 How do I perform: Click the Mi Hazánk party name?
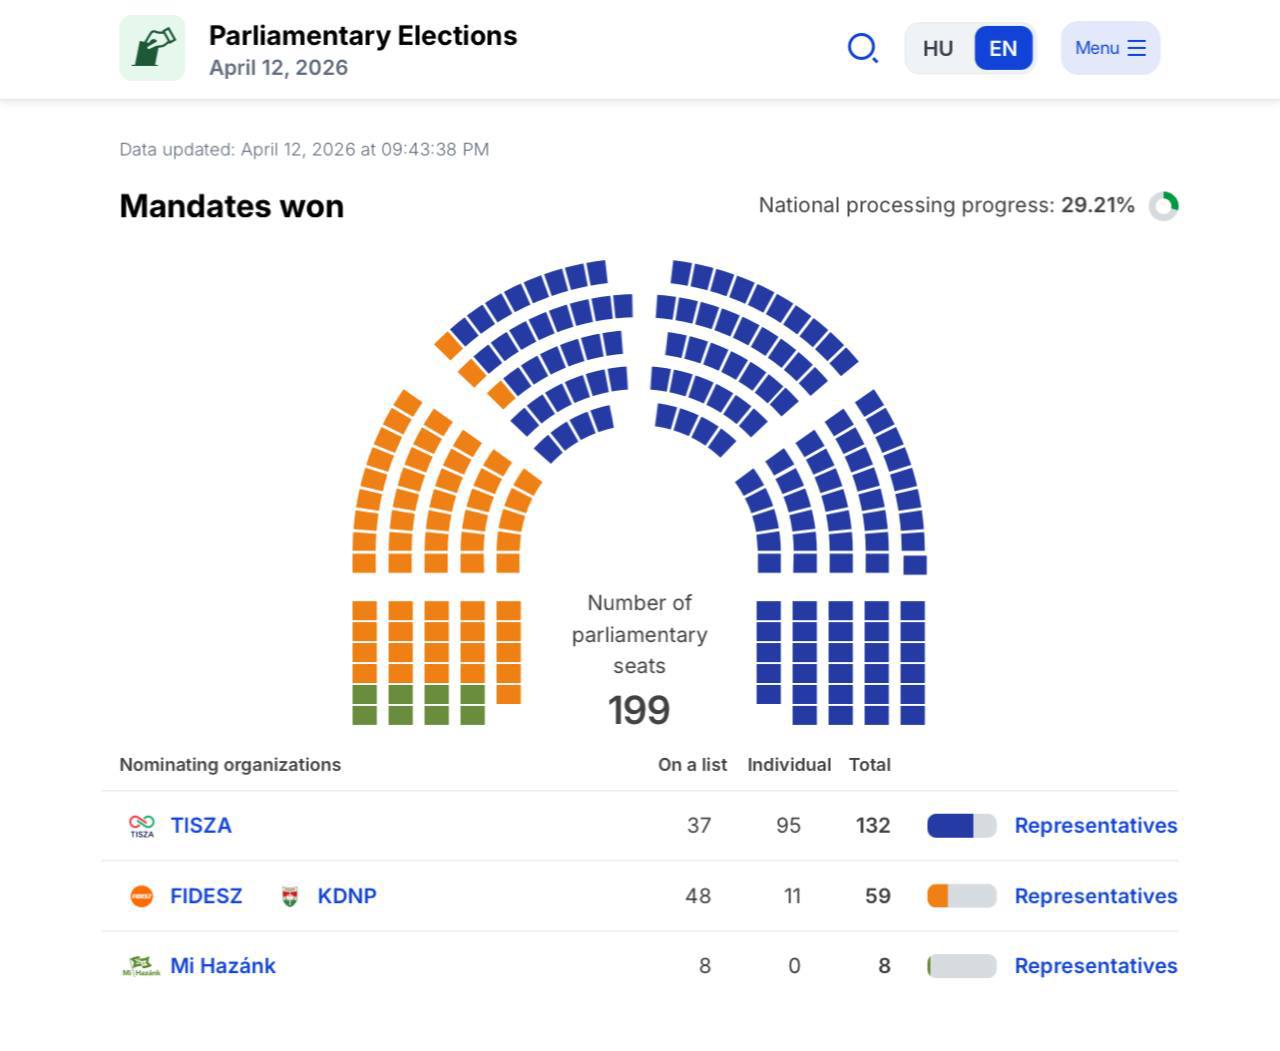tap(223, 966)
